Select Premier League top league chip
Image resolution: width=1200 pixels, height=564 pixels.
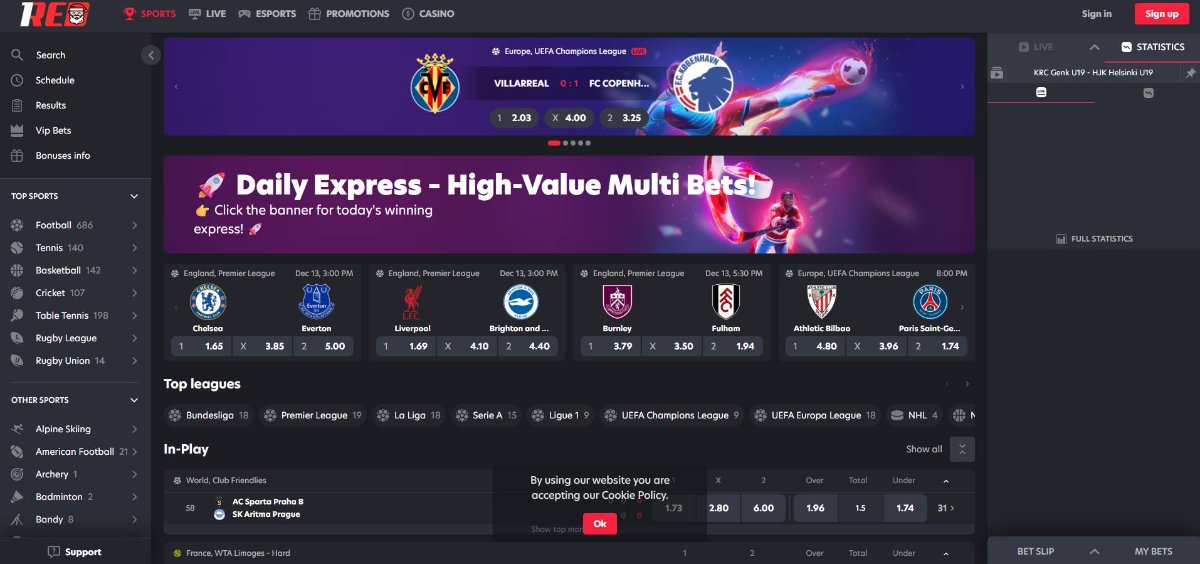pyautogui.click(x=312, y=415)
